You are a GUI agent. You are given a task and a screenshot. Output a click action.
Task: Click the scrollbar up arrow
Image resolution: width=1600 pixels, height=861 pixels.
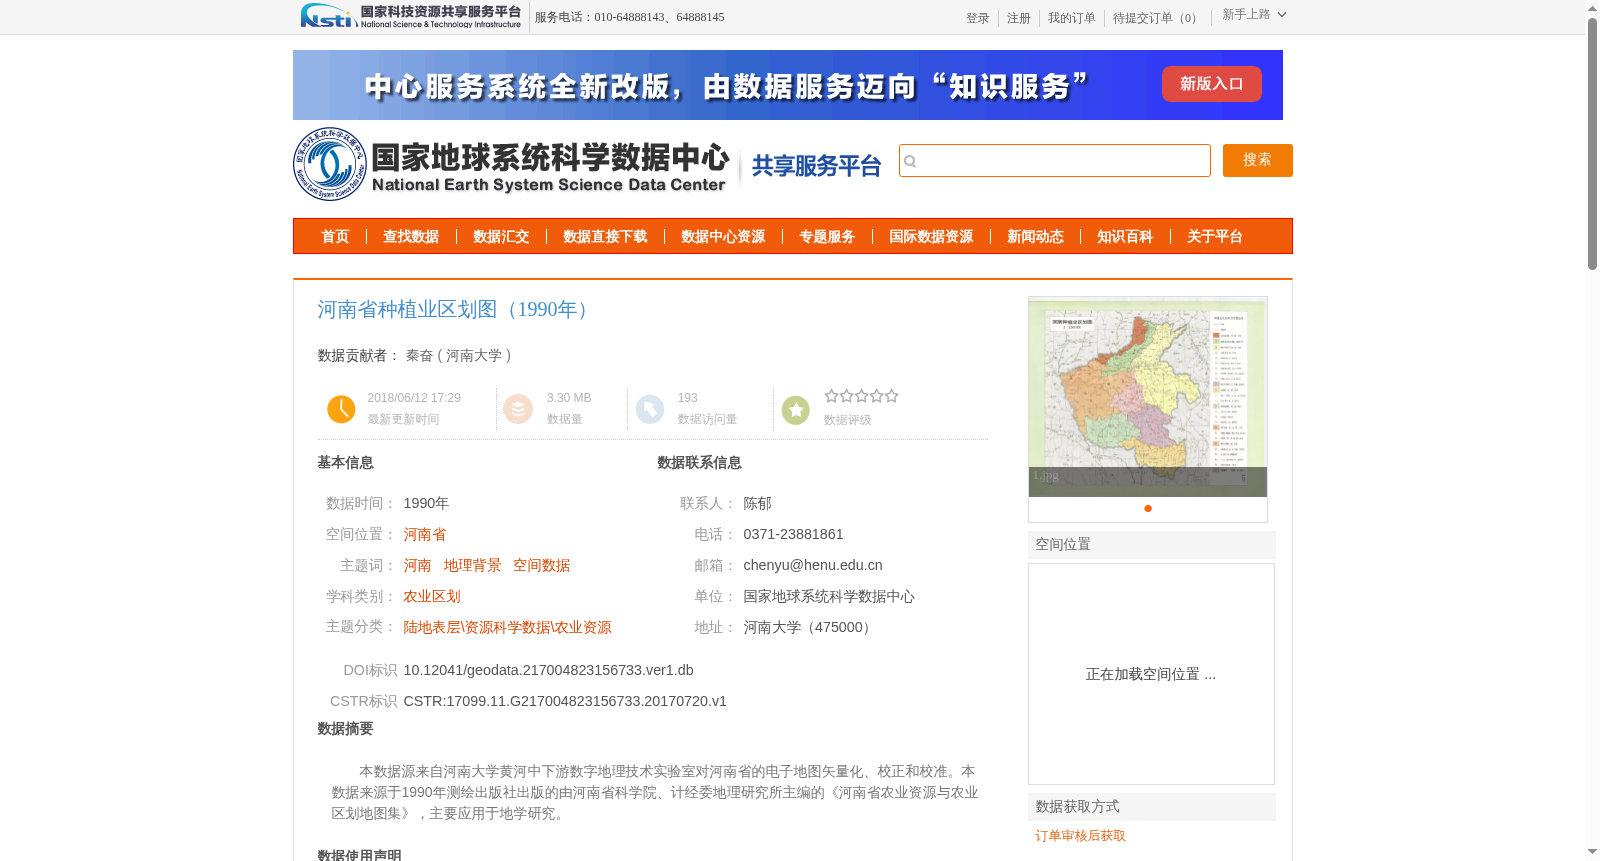click(x=1592, y=8)
